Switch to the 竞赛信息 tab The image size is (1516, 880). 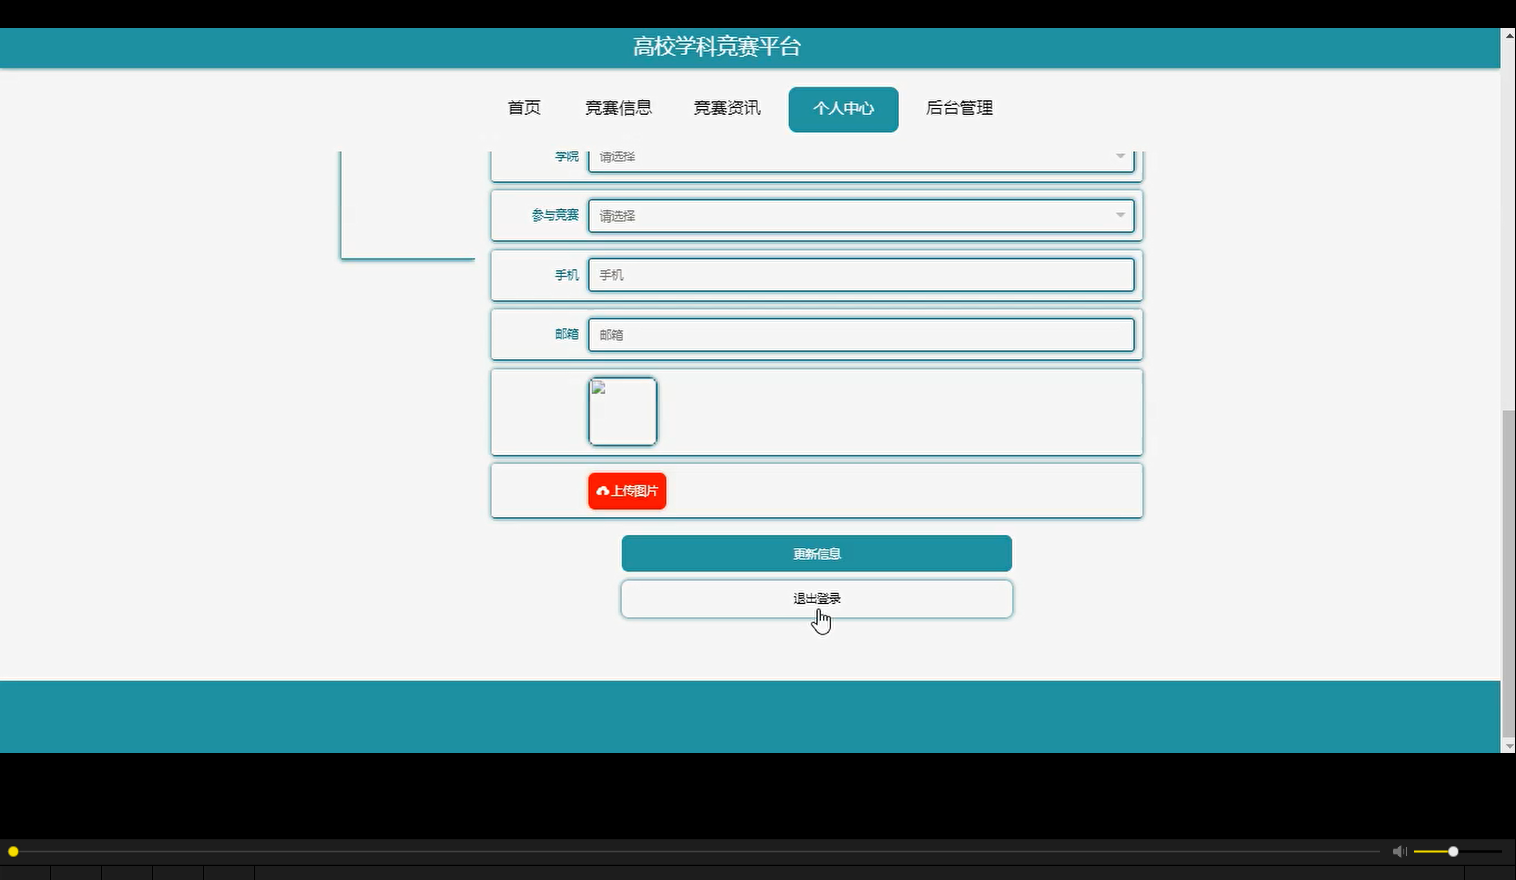618,109
